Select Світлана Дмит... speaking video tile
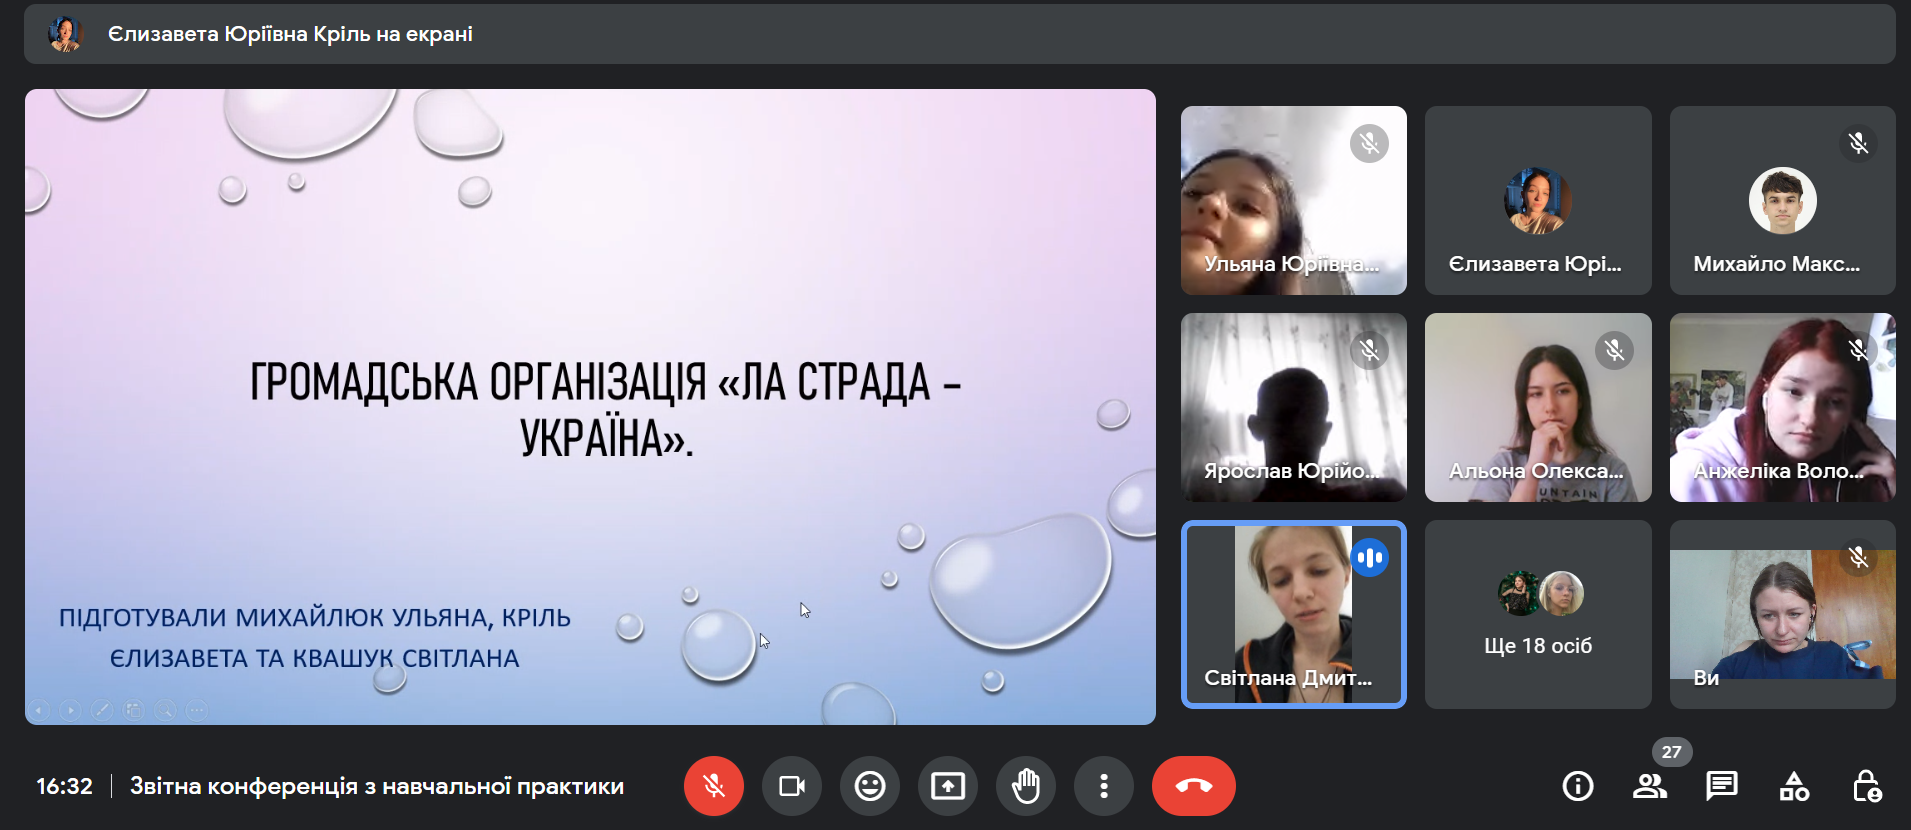Viewport: 1911px width, 830px height. tap(1293, 614)
